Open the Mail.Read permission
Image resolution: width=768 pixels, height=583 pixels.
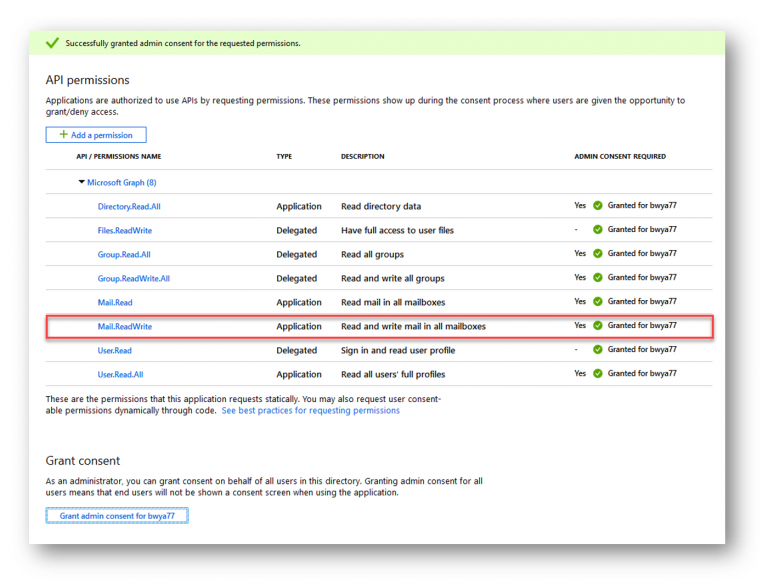[x=115, y=302]
